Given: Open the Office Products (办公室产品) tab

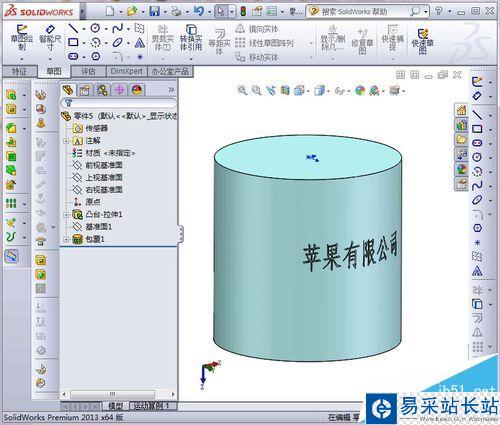Looking at the screenshot, I should [170, 71].
